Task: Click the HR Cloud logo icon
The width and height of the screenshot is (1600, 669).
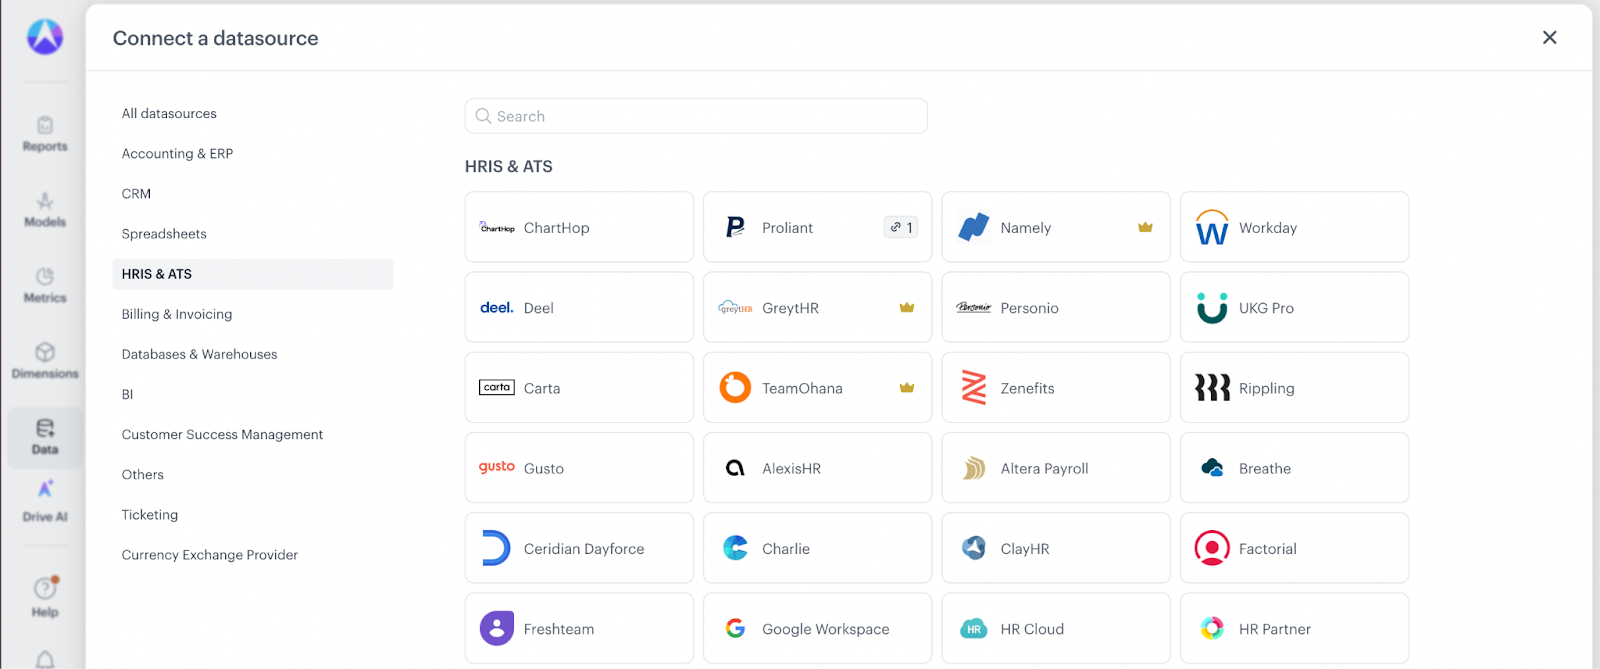Action: coord(974,629)
